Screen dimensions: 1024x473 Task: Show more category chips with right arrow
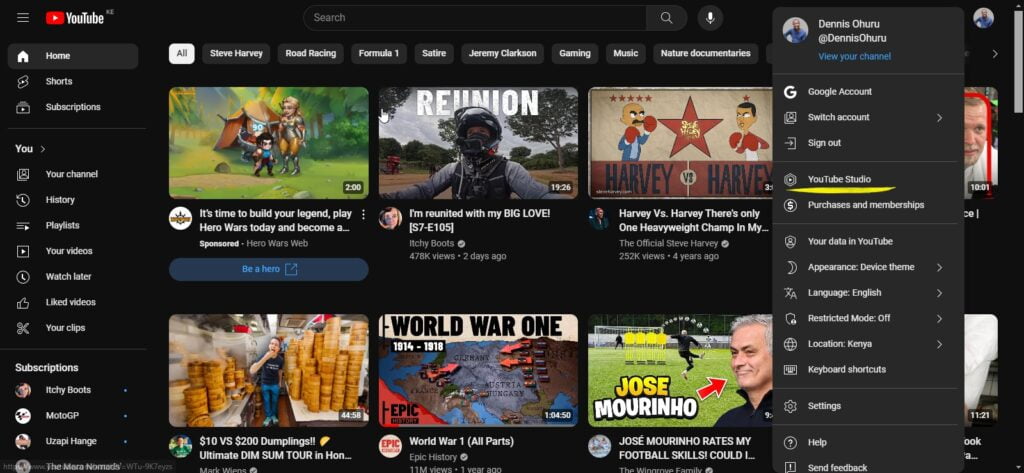tap(995, 54)
